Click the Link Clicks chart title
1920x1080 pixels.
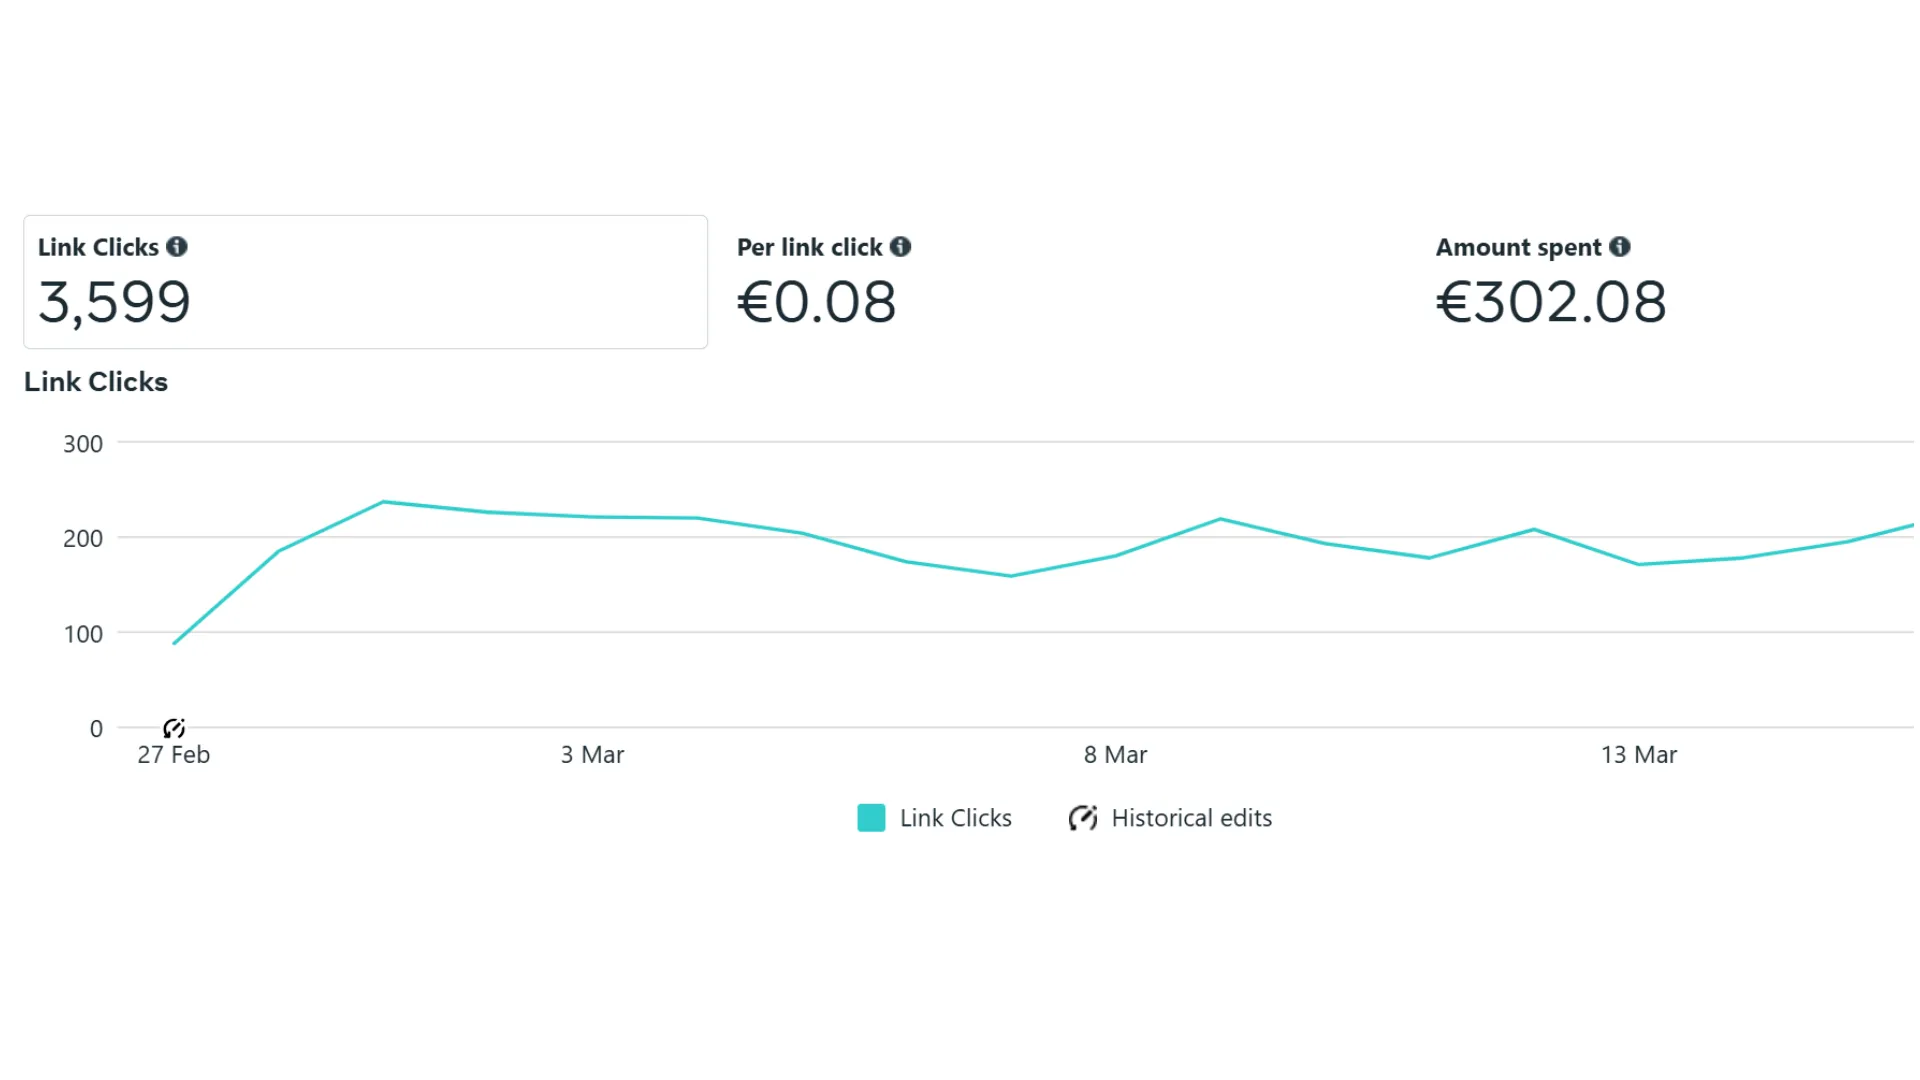point(96,382)
